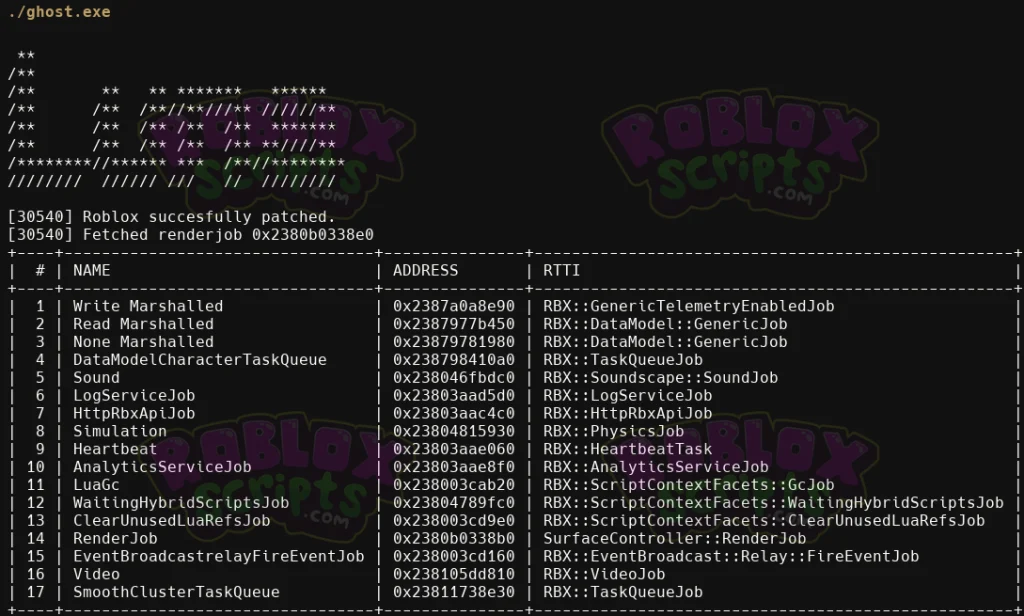The width and height of the screenshot is (1024, 616).
Task: Click address 0x23804789fc0
Action: [453, 503]
